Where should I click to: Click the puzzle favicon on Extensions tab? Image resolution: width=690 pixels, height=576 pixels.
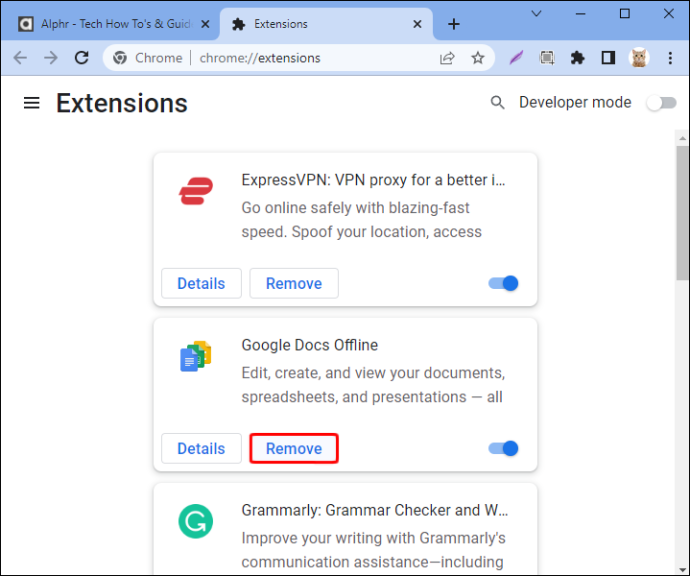tap(238, 24)
